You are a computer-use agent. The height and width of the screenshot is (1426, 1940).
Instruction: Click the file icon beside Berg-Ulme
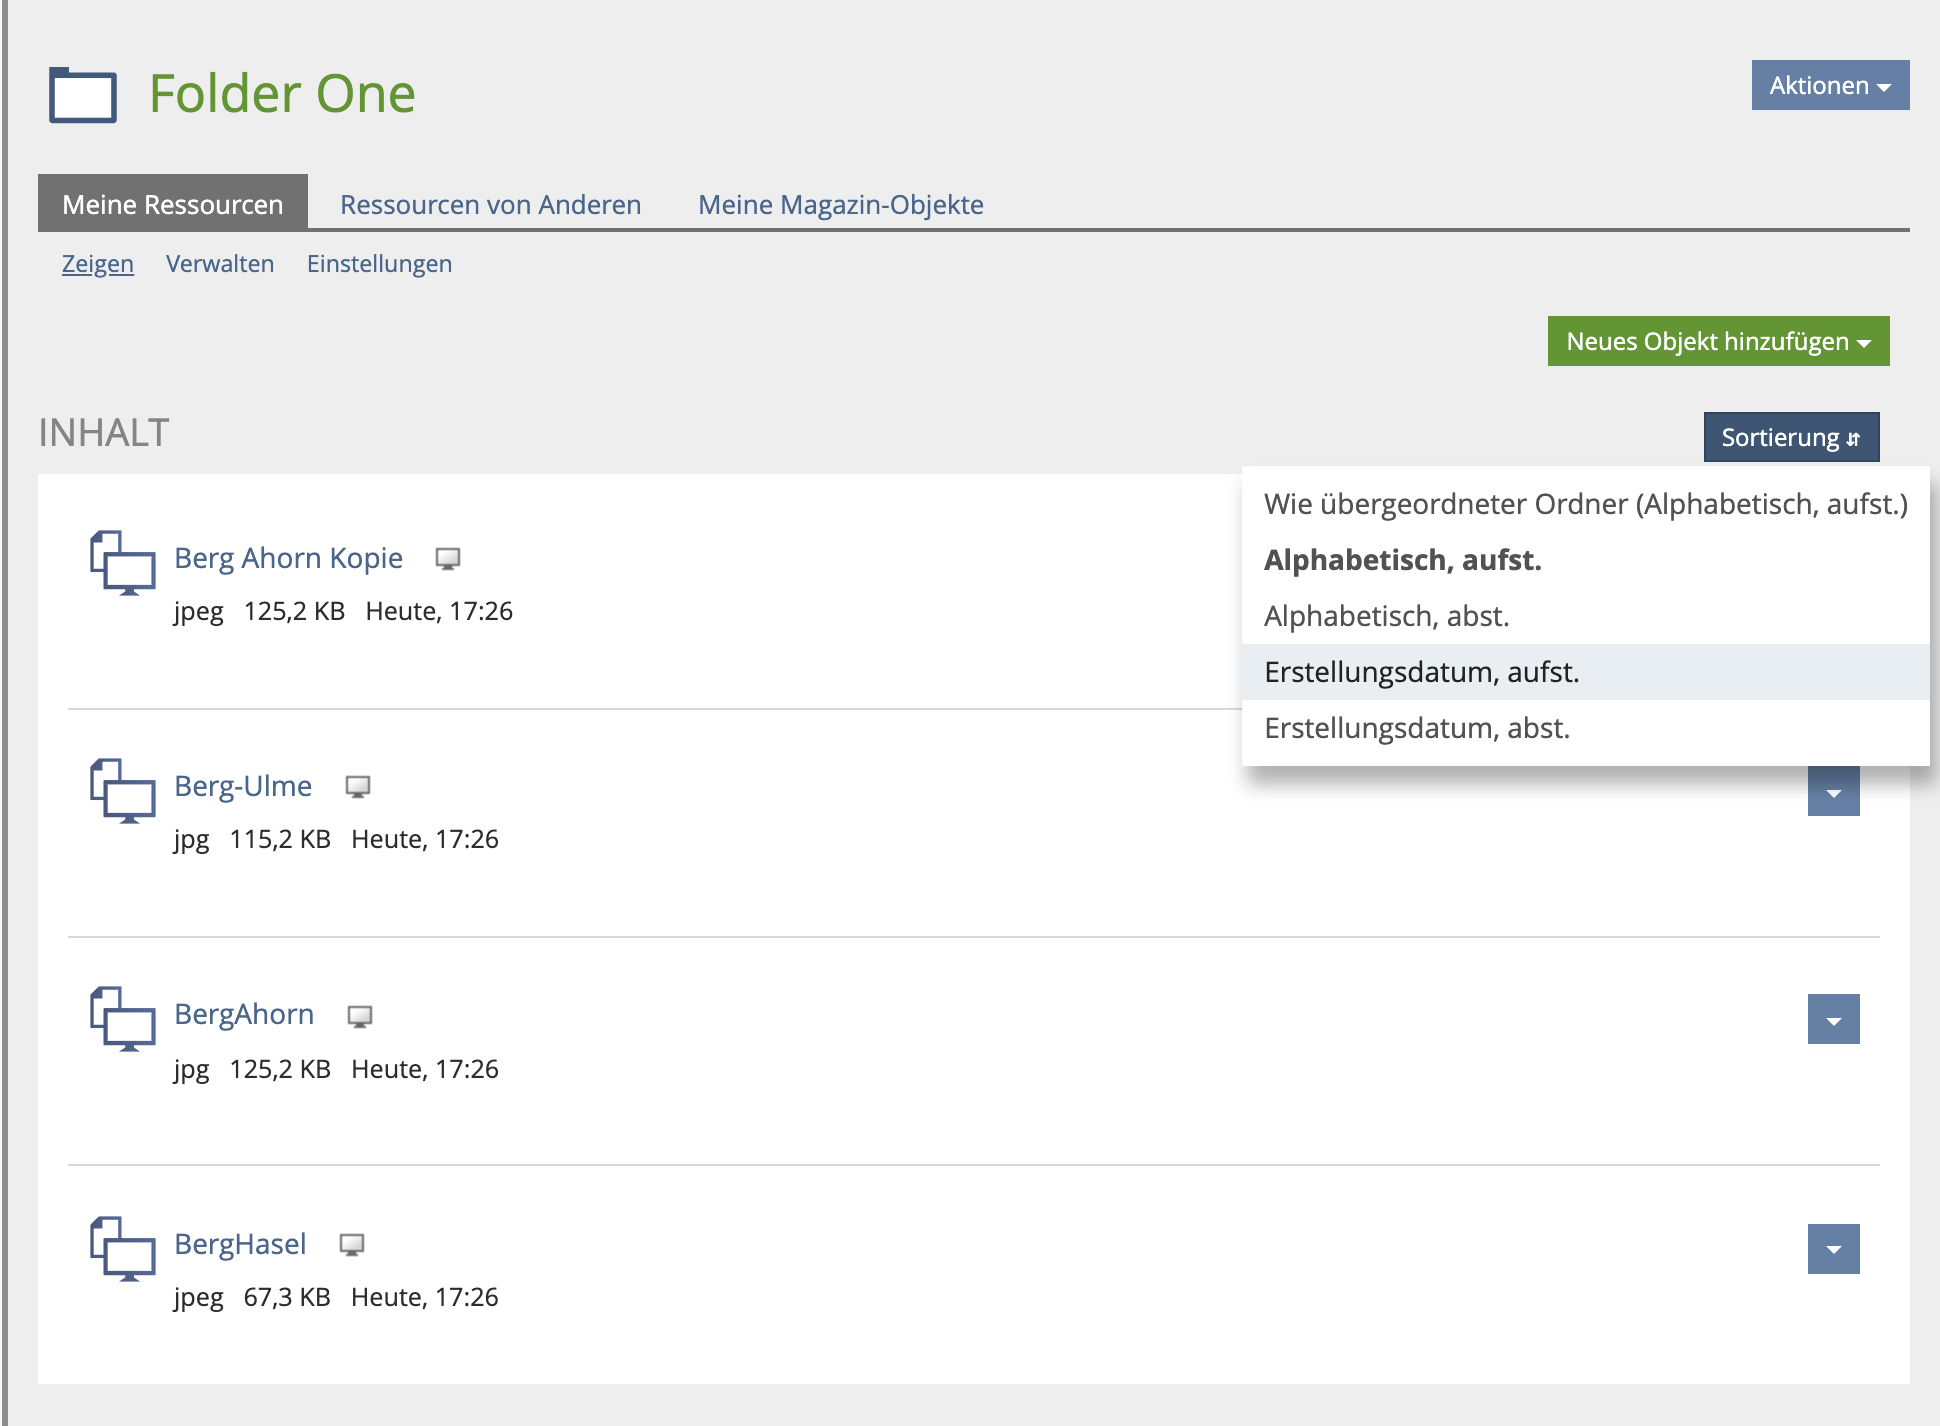tap(123, 791)
